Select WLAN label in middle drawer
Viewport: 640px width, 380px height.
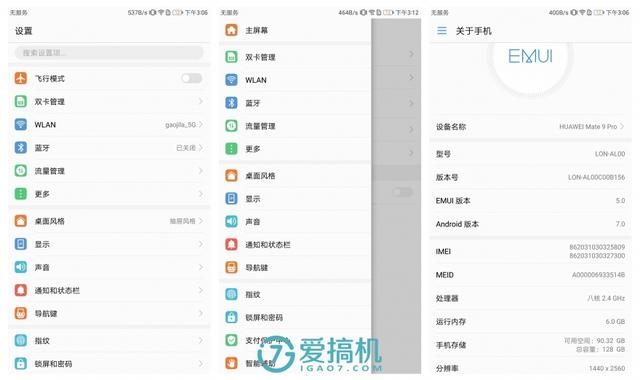pos(256,80)
